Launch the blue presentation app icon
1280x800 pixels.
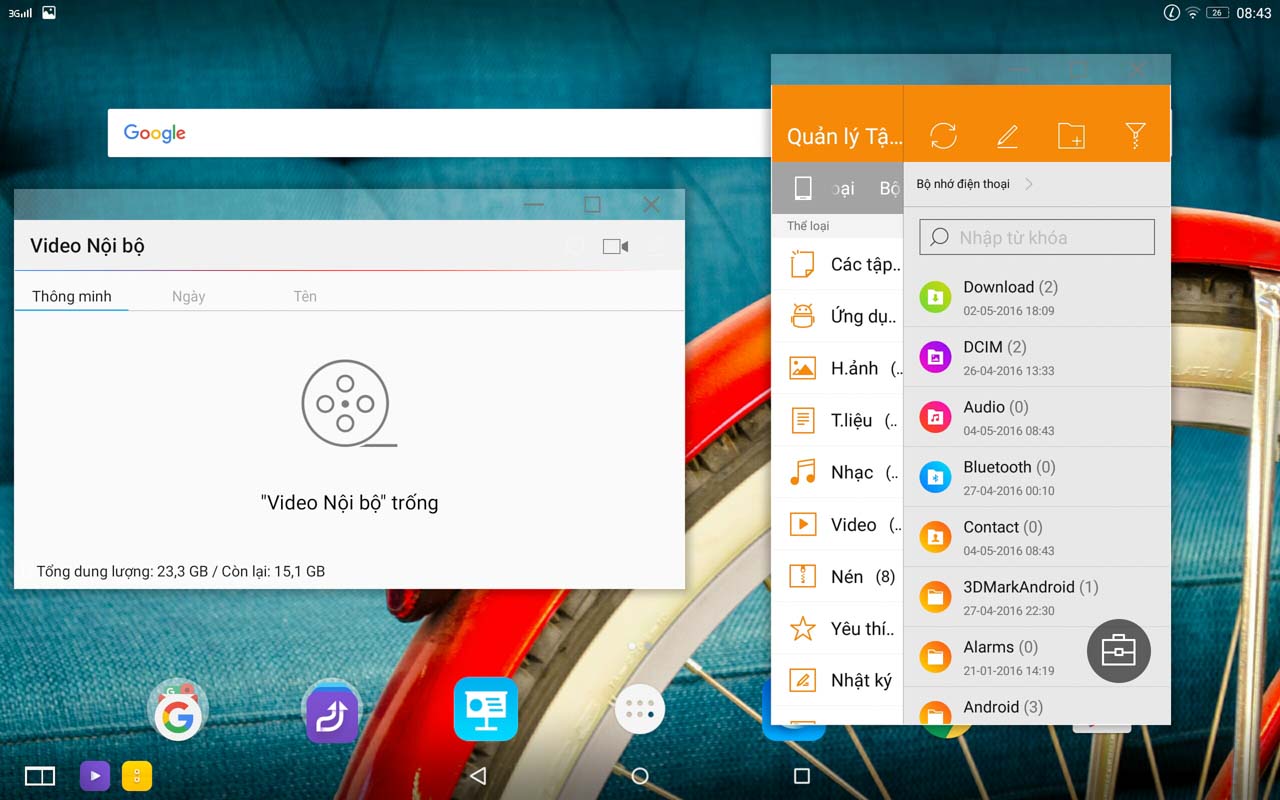486,709
